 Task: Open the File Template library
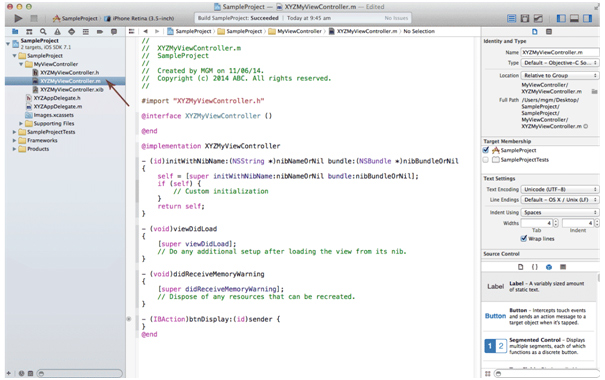(521, 267)
